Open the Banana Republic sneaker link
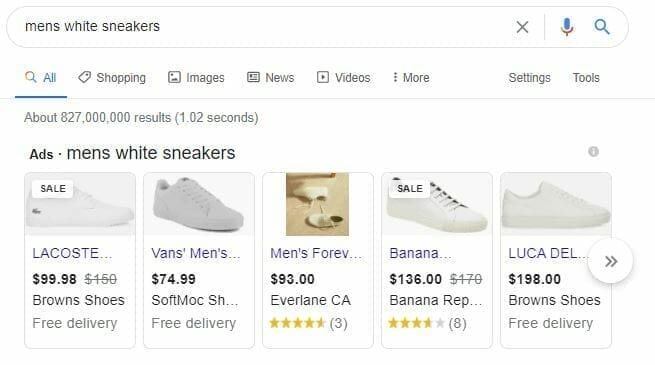The height and width of the screenshot is (365, 655). click(420, 253)
